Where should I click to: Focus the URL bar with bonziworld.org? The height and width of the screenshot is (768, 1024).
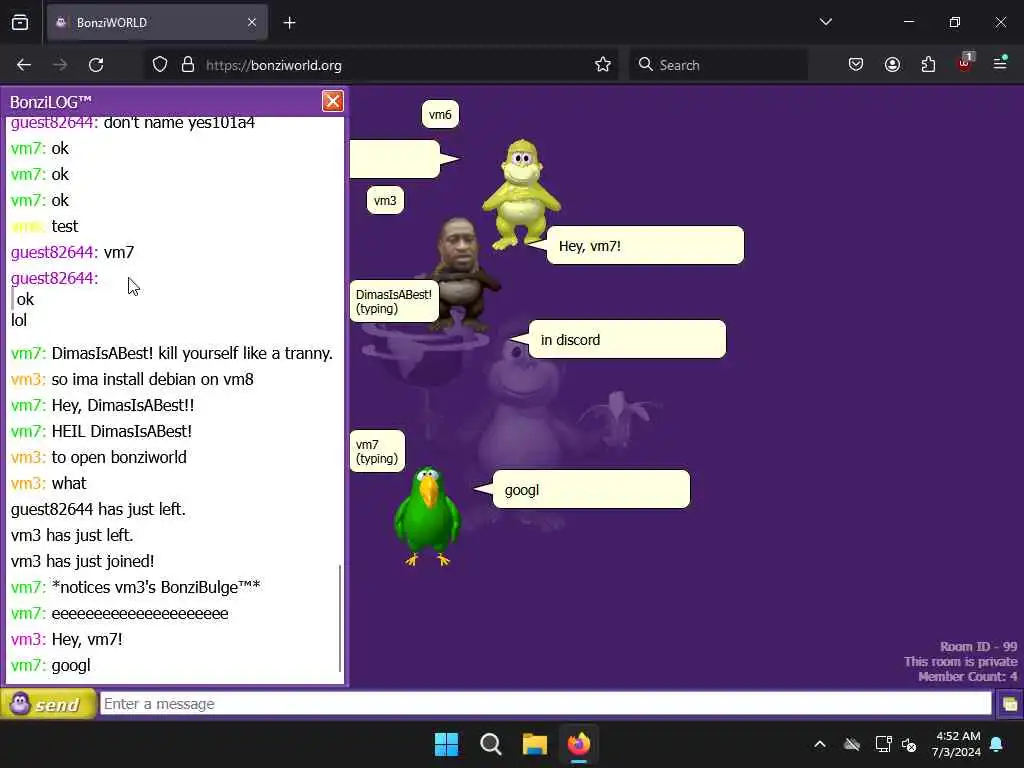click(379, 65)
